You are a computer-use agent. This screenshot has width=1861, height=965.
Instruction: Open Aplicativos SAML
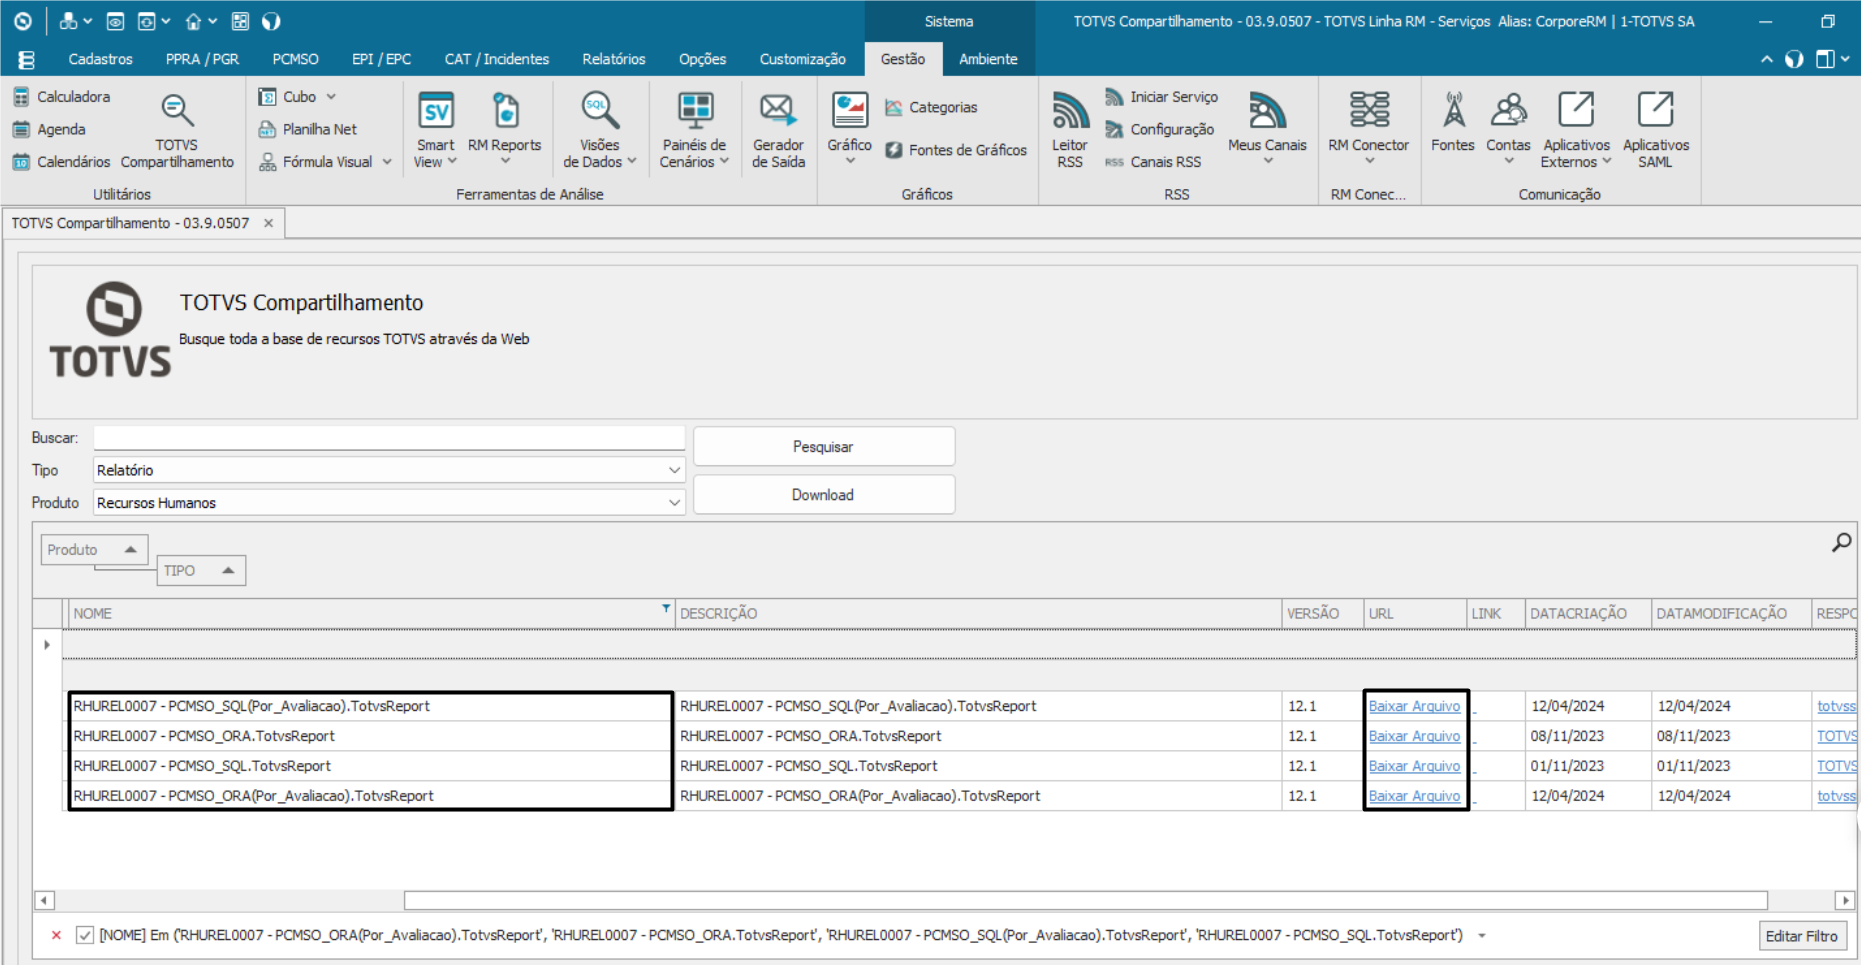1655,131
